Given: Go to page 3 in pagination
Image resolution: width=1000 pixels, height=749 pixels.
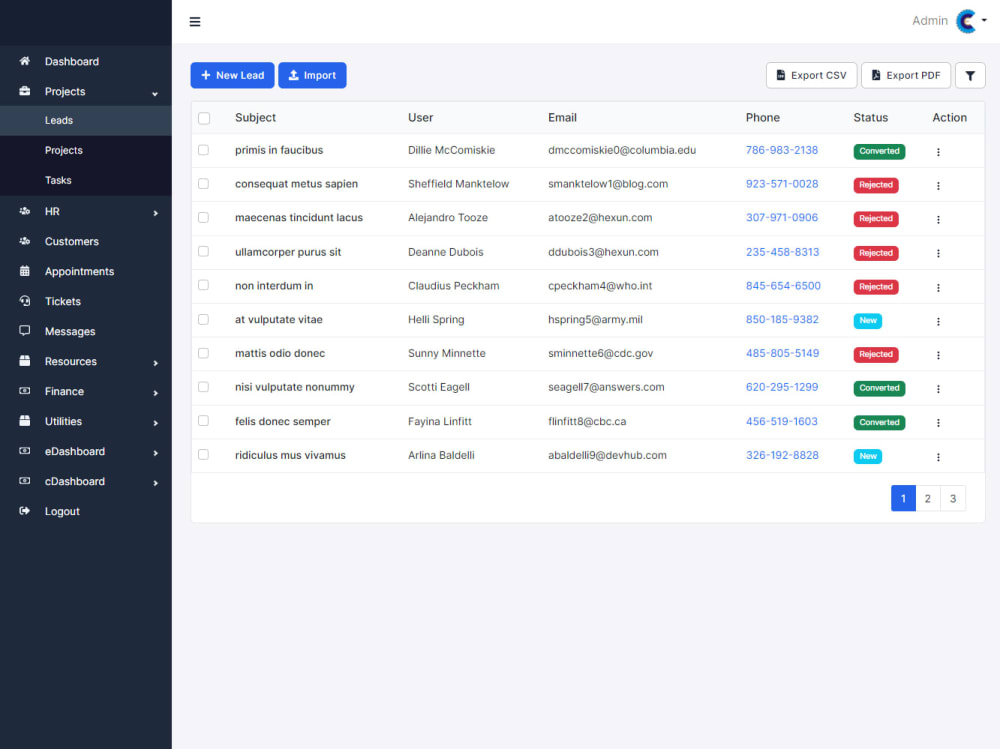Looking at the screenshot, I should [x=952, y=497].
